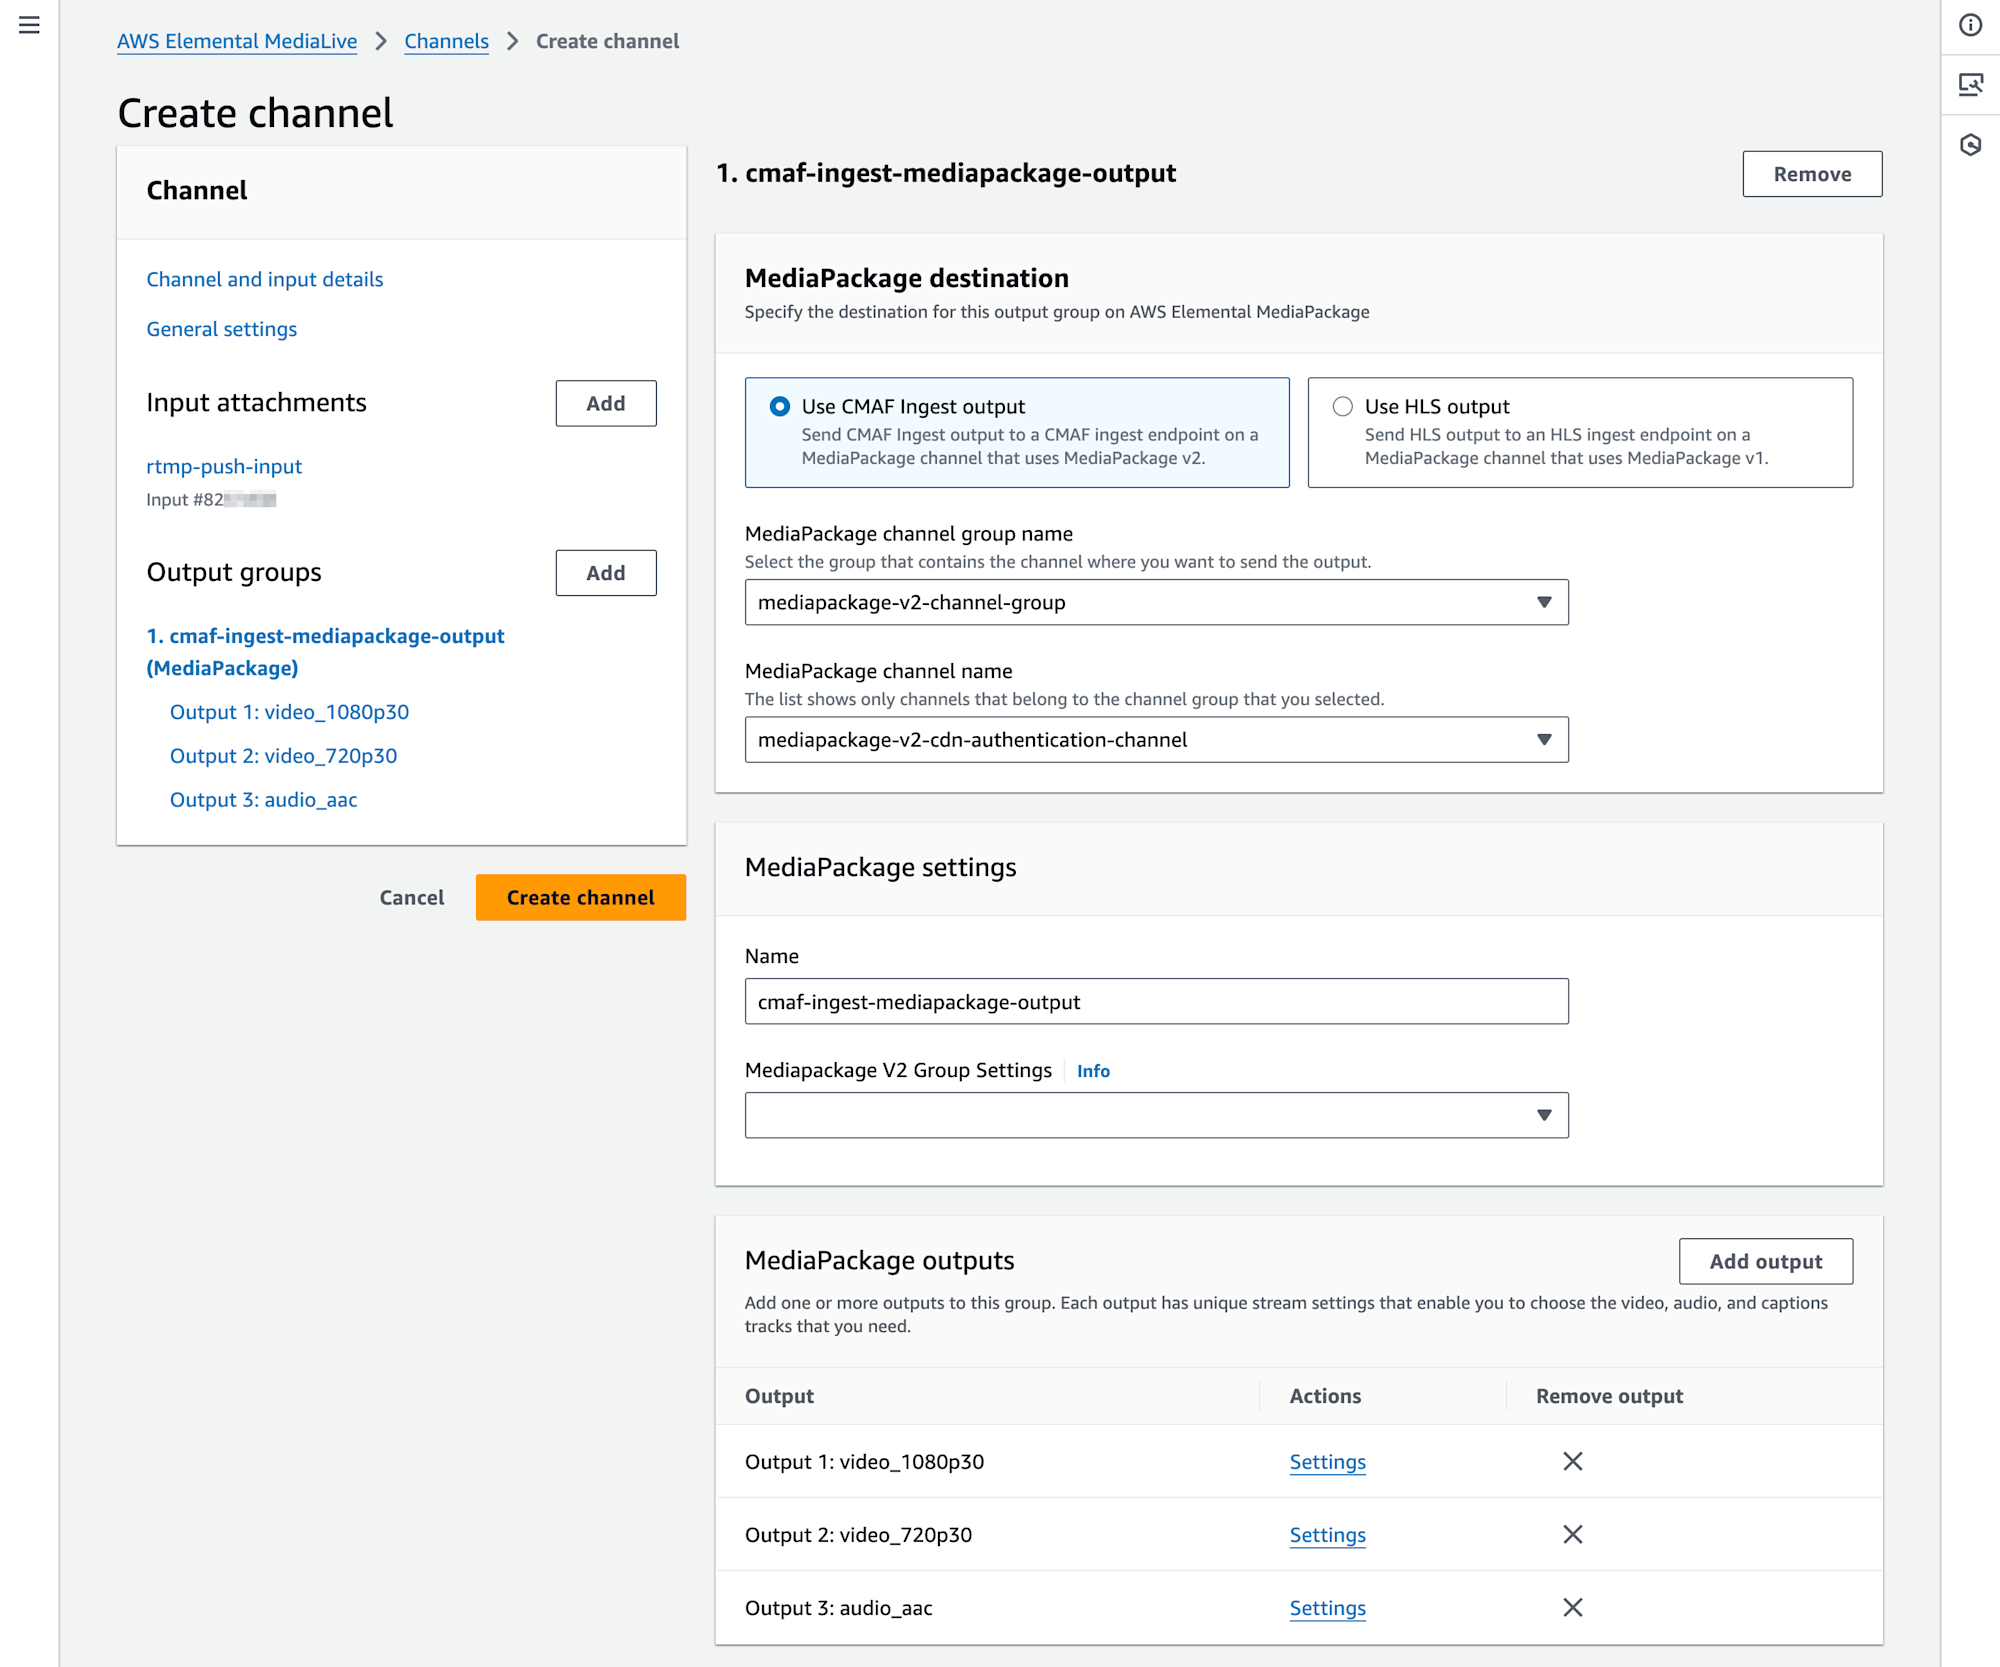Select Output 2: video_720p30 in sidebar
The height and width of the screenshot is (1667, 2000).
pos(283,756)
